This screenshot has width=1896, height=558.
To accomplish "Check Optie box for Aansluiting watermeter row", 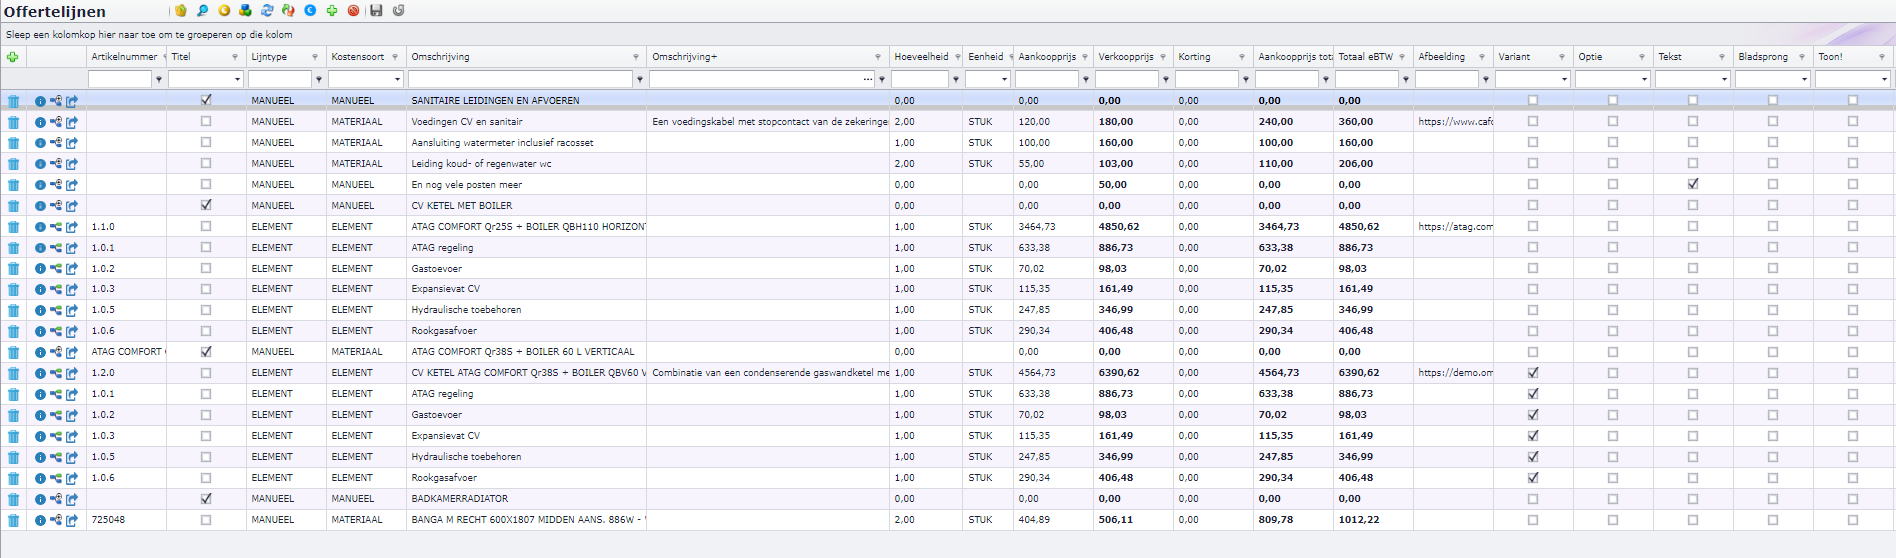I will [1613, 142].
